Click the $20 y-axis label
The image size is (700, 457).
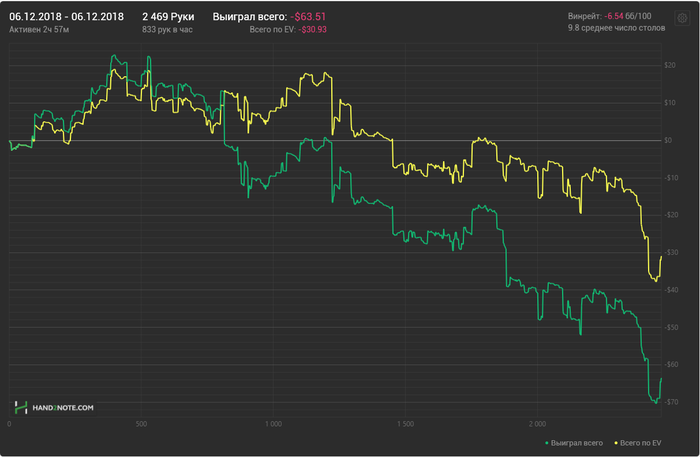coord(670,65)
